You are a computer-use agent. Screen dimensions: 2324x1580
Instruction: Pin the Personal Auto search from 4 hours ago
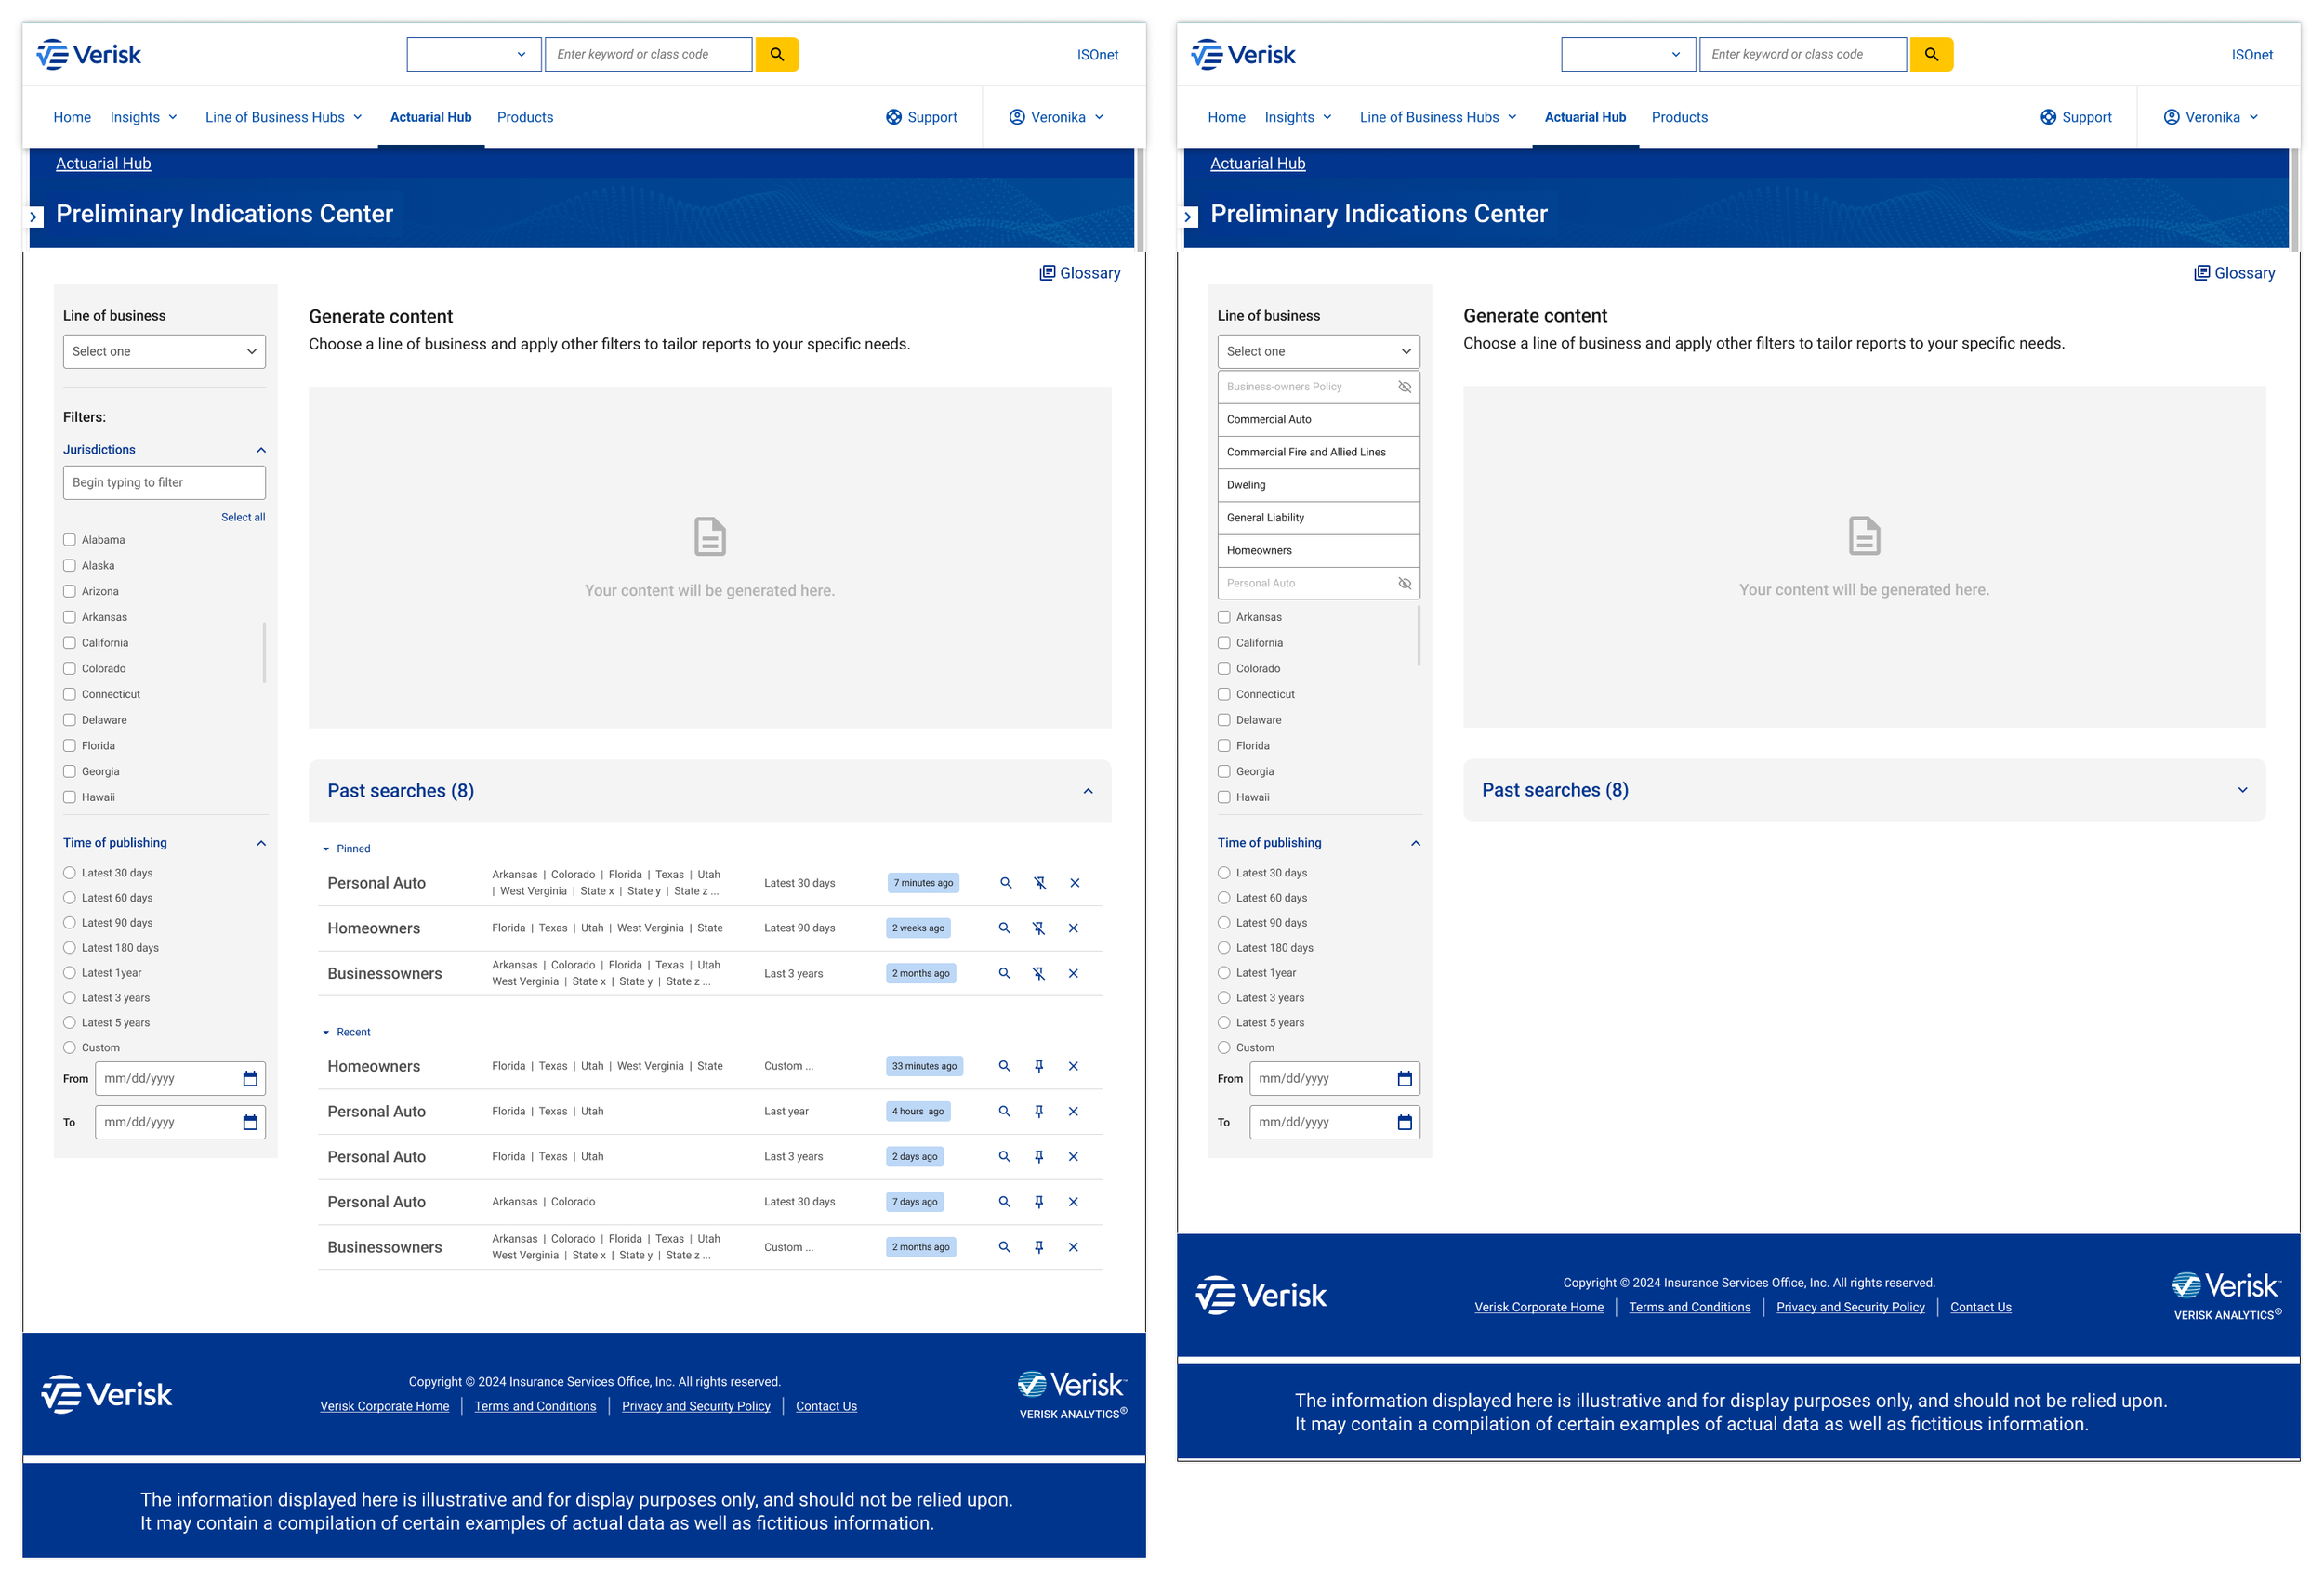pyautogui.click(x=1039, y=1111)
